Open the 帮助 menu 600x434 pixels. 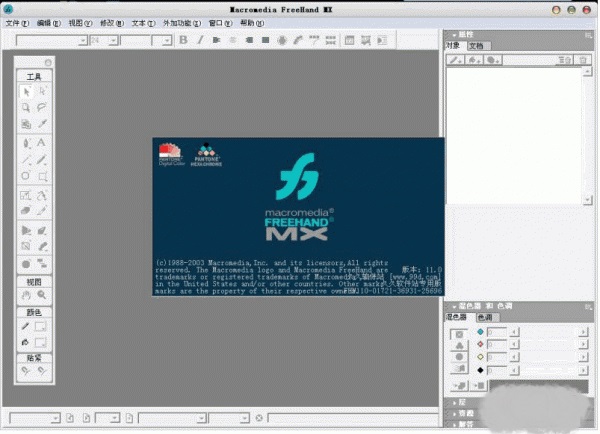(x=247, y=22)
